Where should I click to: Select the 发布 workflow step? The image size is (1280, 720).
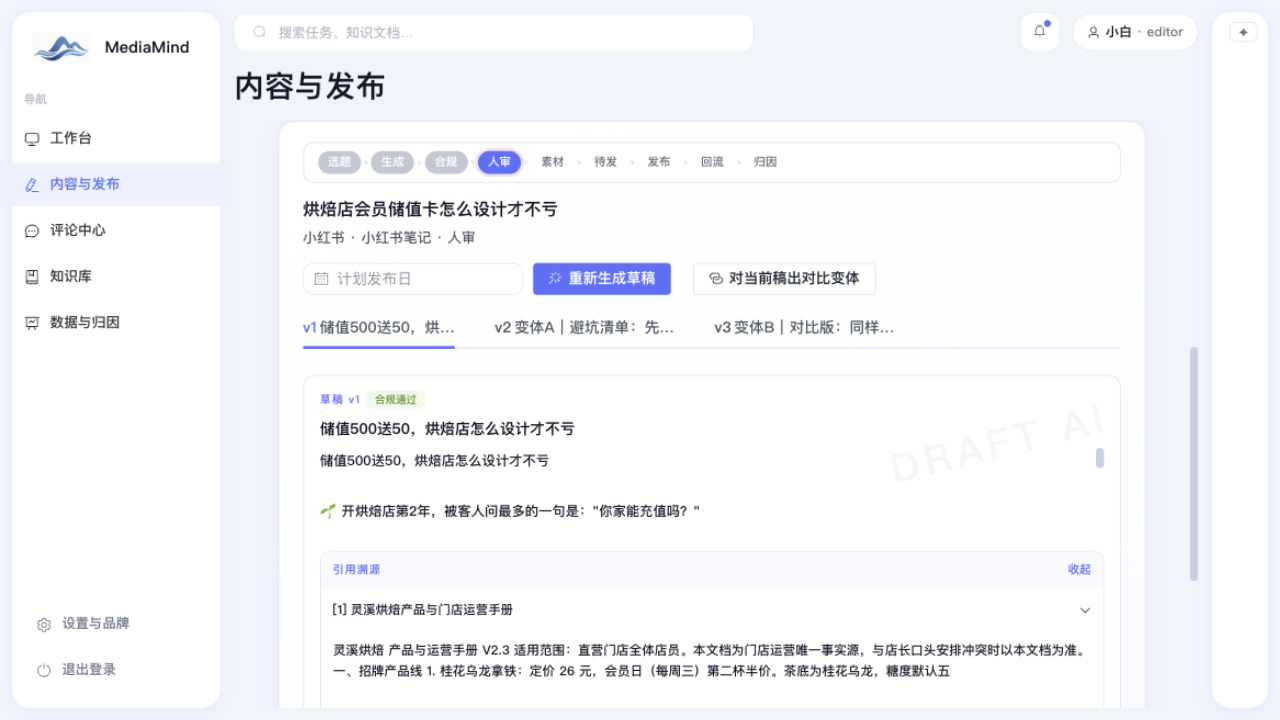coord(659,162)
